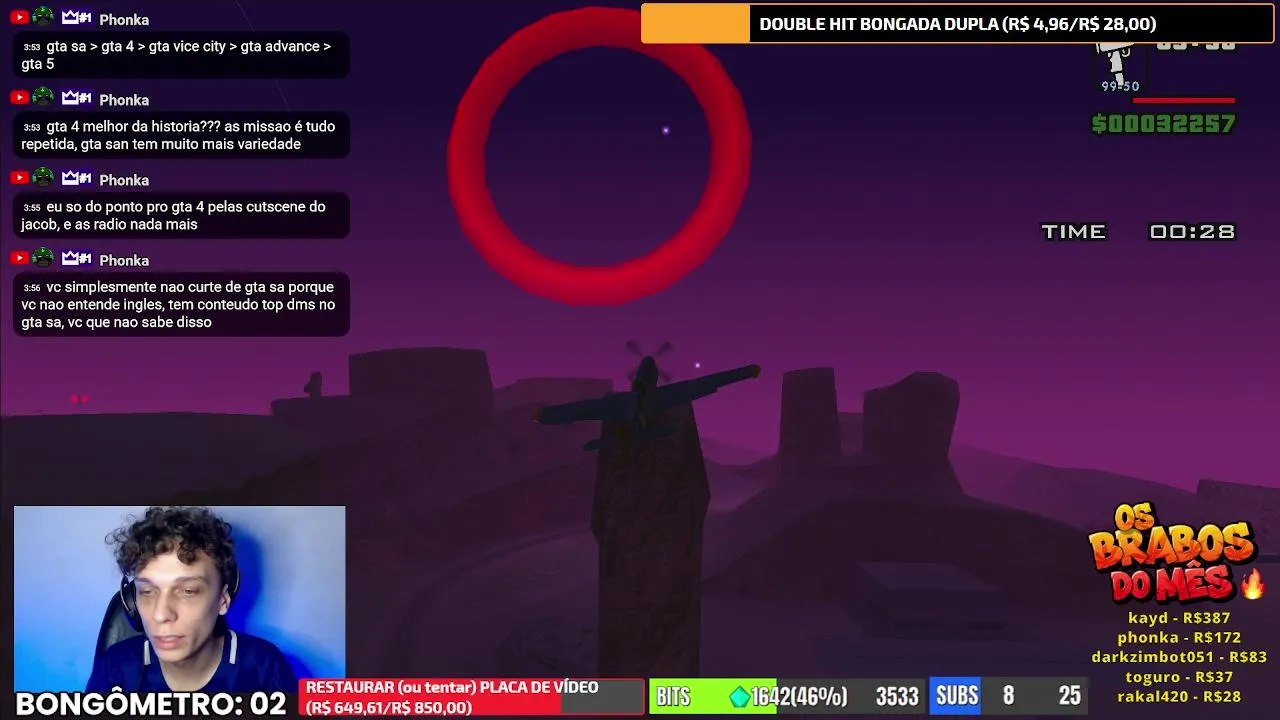The height and width of the screenshot is (720, 1280).
Task: Open Phonka's avatar above the 'vc simplesmente nao curte' message
Action: click(x=43, y=257)
